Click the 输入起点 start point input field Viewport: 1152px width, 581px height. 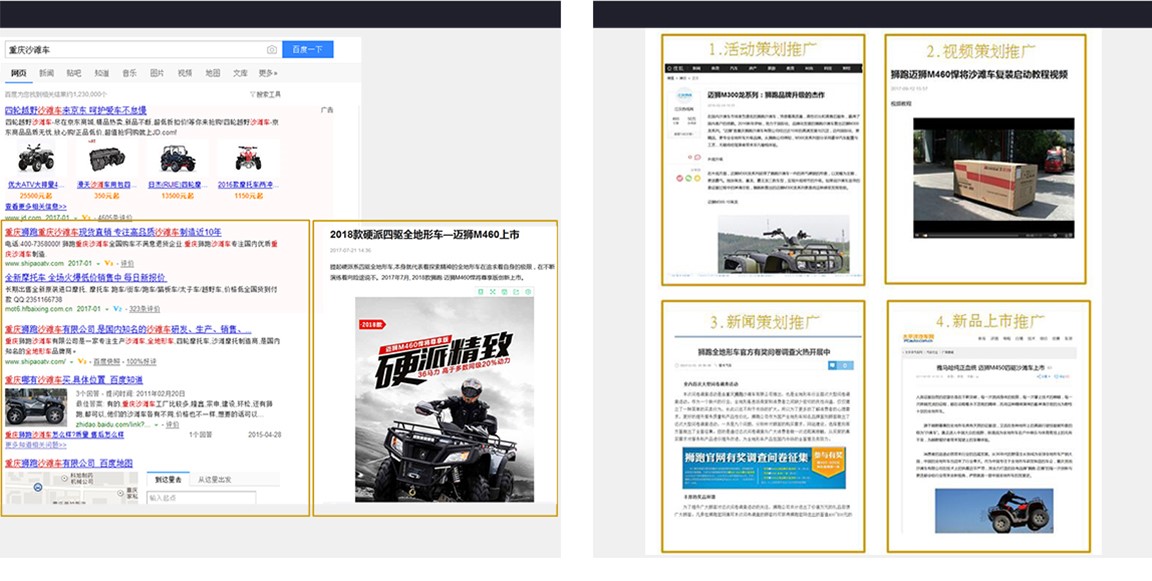coord(200,497)
